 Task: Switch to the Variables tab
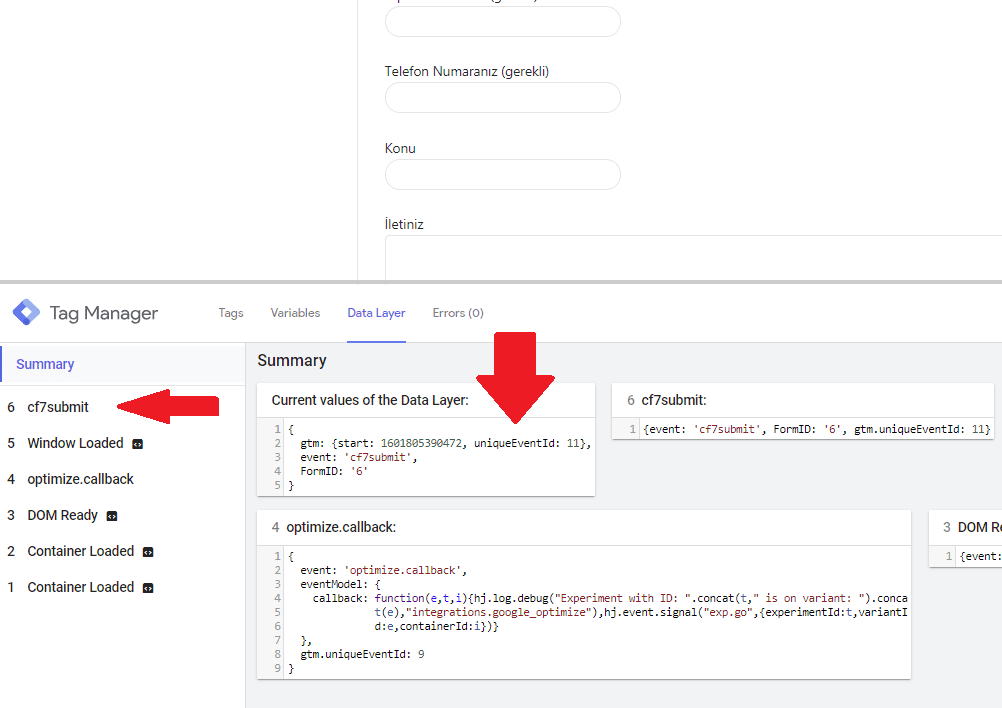(x=295, y=313)
